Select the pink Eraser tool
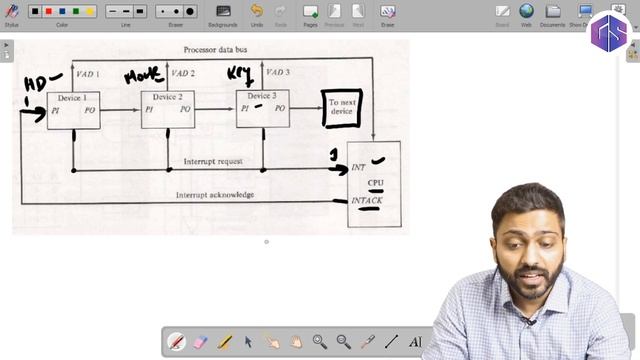This screenshot has height=360, width=640. coord(200,342)
